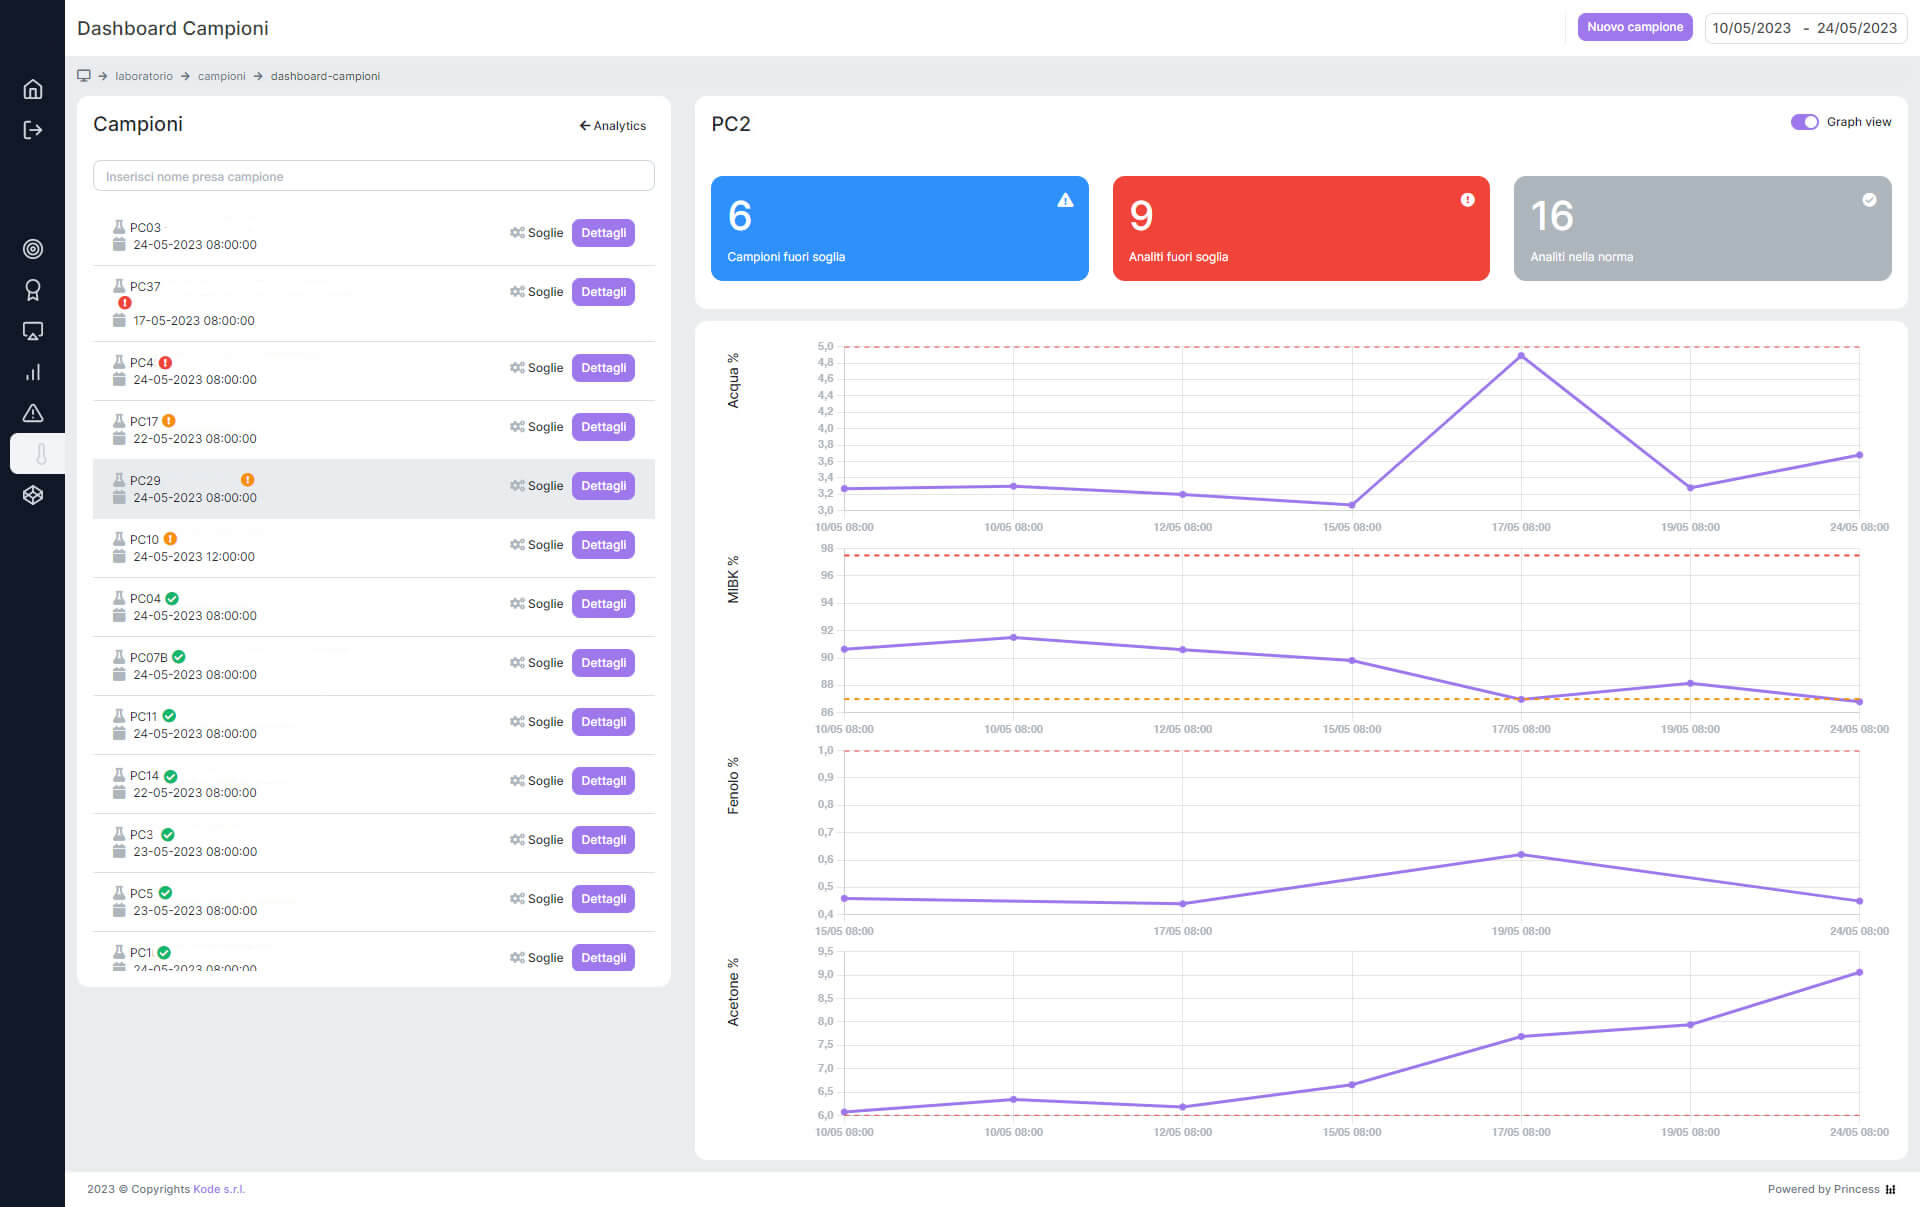Open Soglie settings for PC04
1920x1207 pixels.
pyautogui.click(x=537, y=604)
